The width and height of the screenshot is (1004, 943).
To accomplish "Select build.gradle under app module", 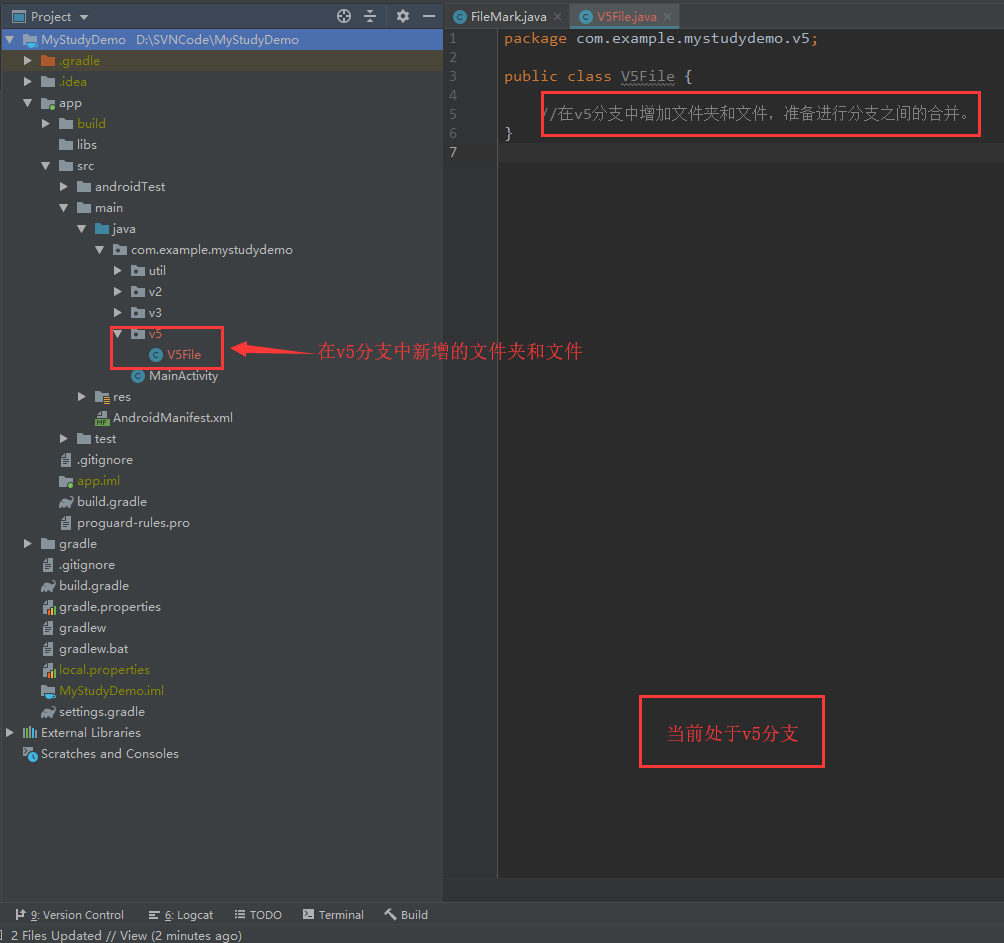I will 112,503.
